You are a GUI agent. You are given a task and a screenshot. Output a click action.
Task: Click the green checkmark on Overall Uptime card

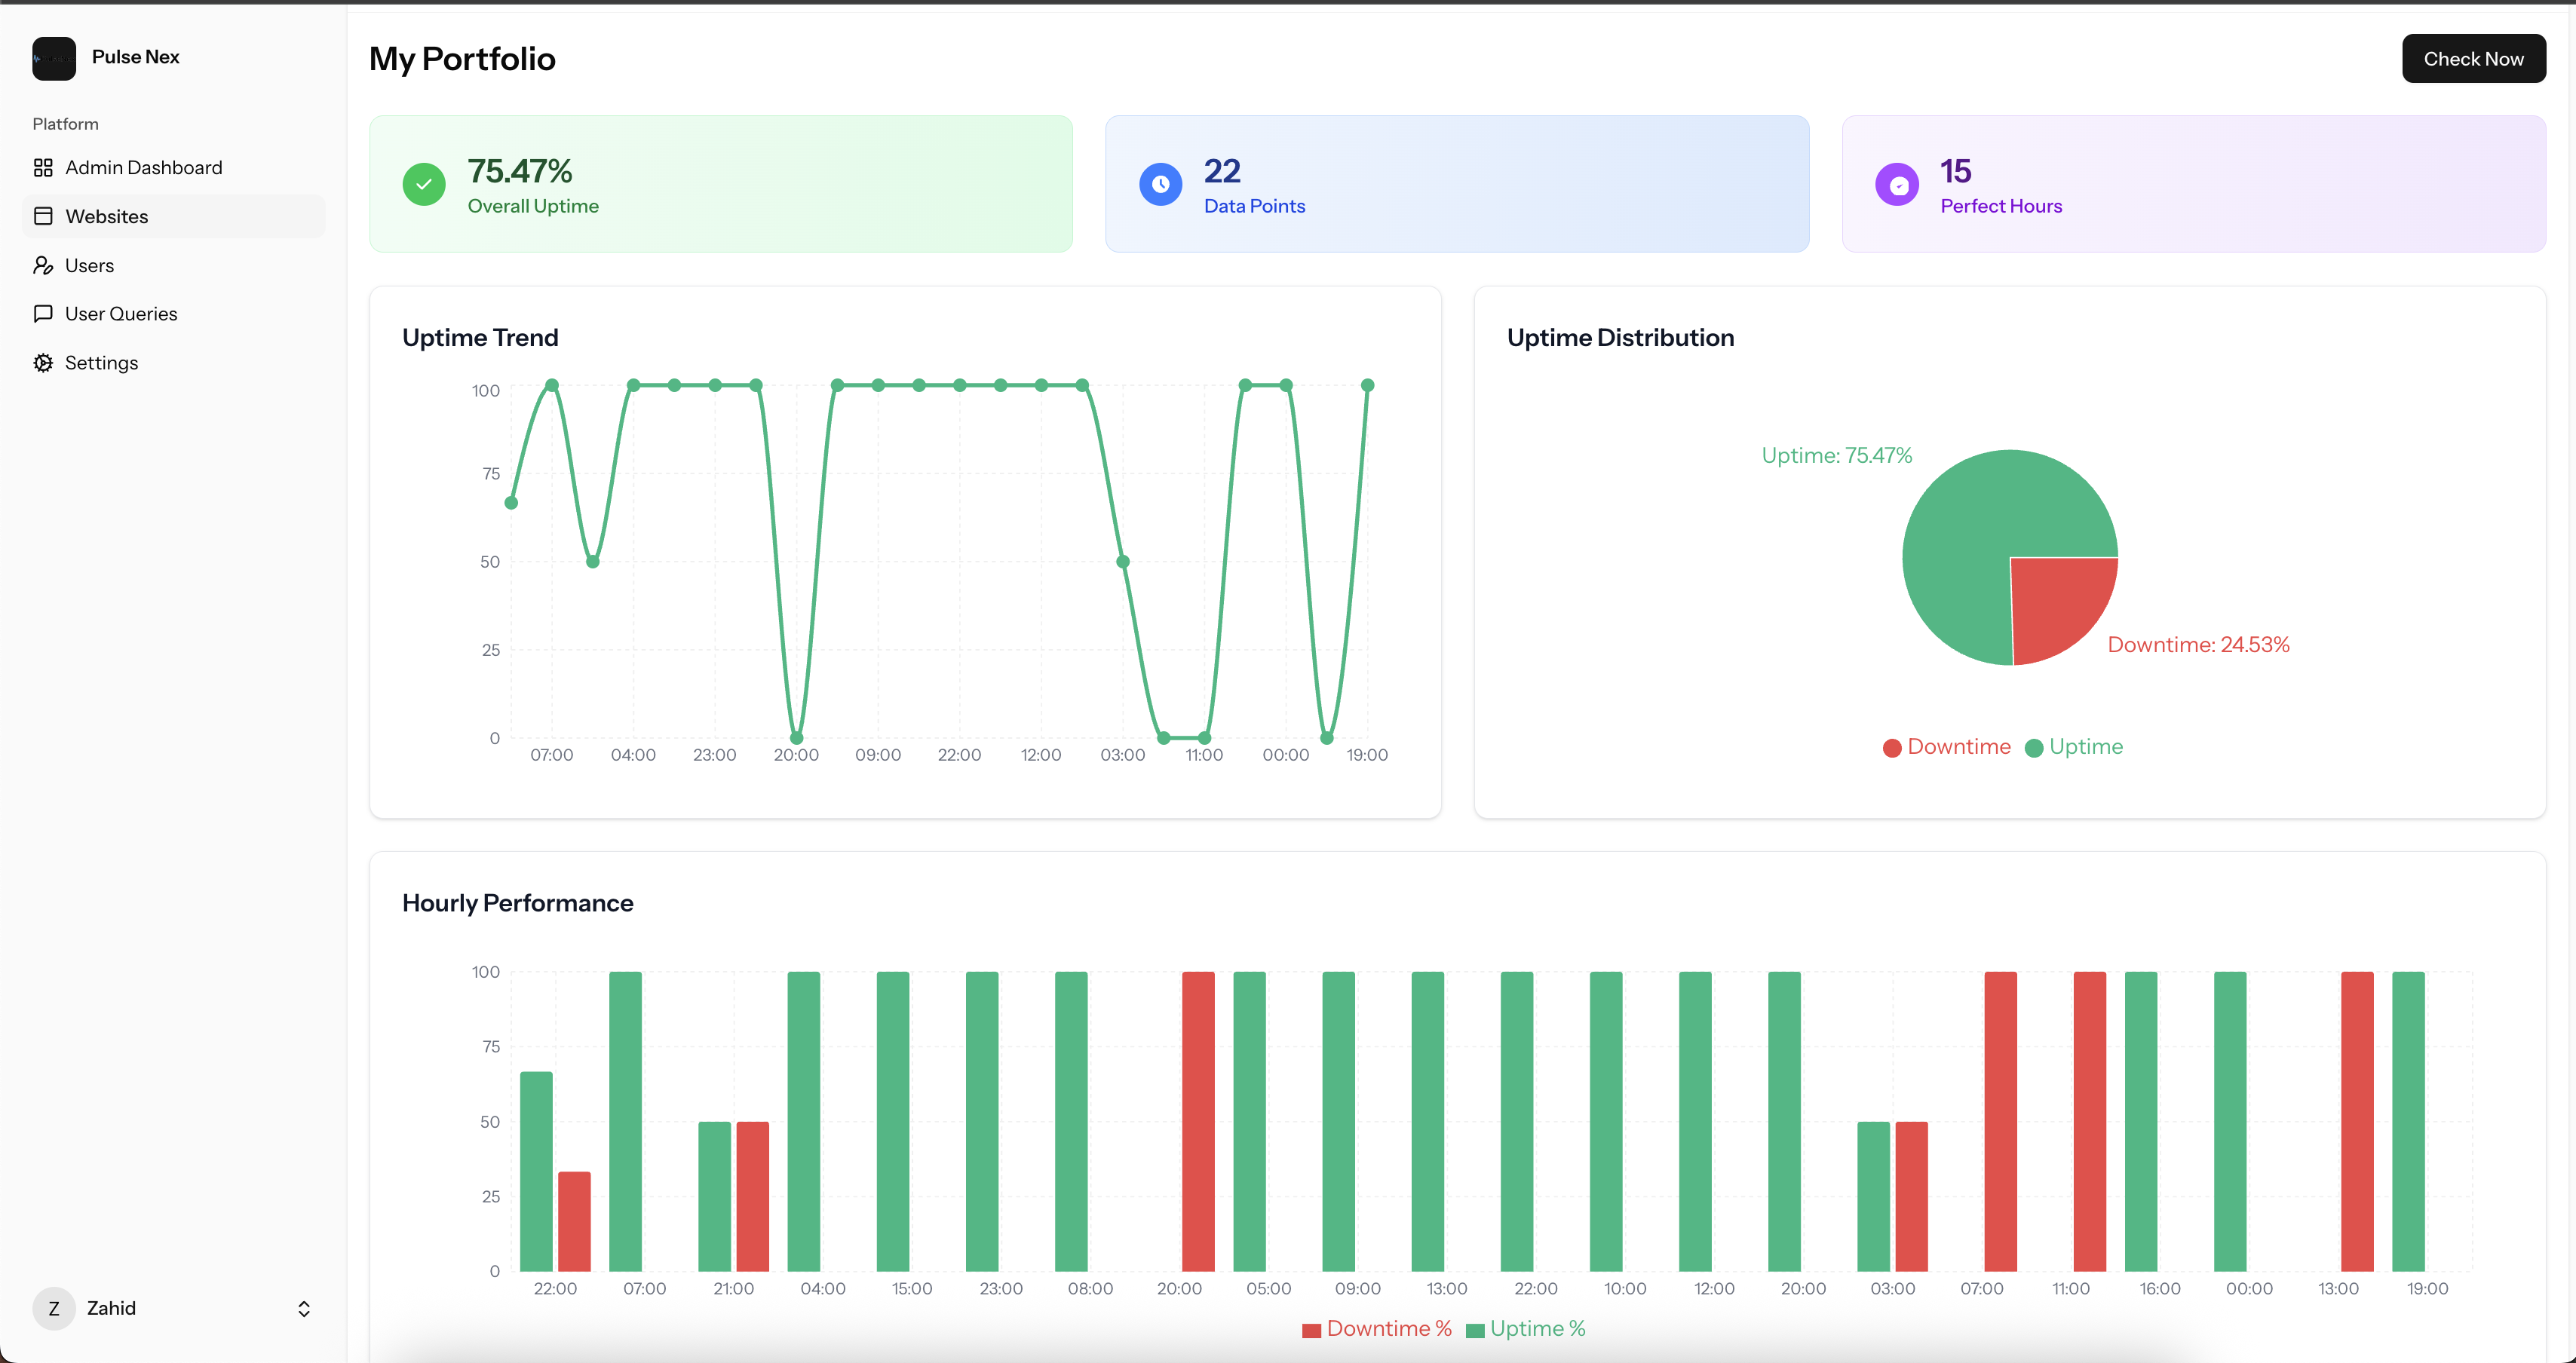(423, 184)
